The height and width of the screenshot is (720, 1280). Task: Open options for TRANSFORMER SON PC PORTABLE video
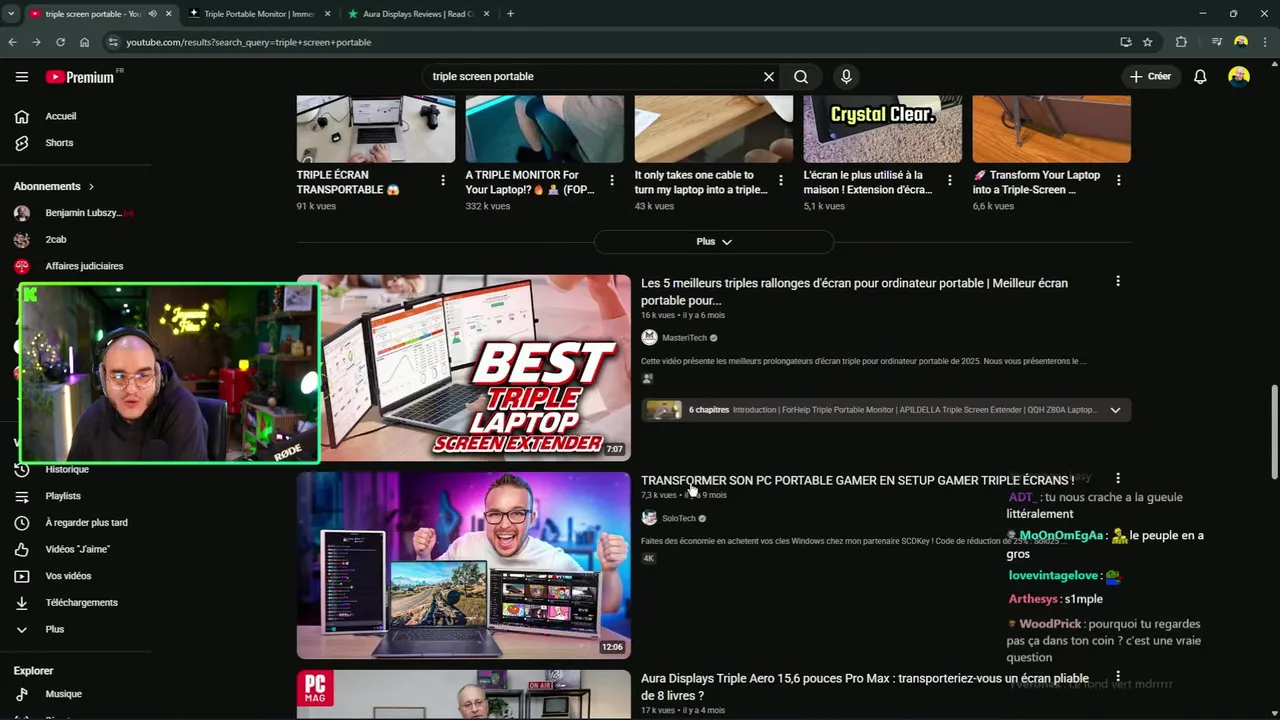click(1118, 479)
